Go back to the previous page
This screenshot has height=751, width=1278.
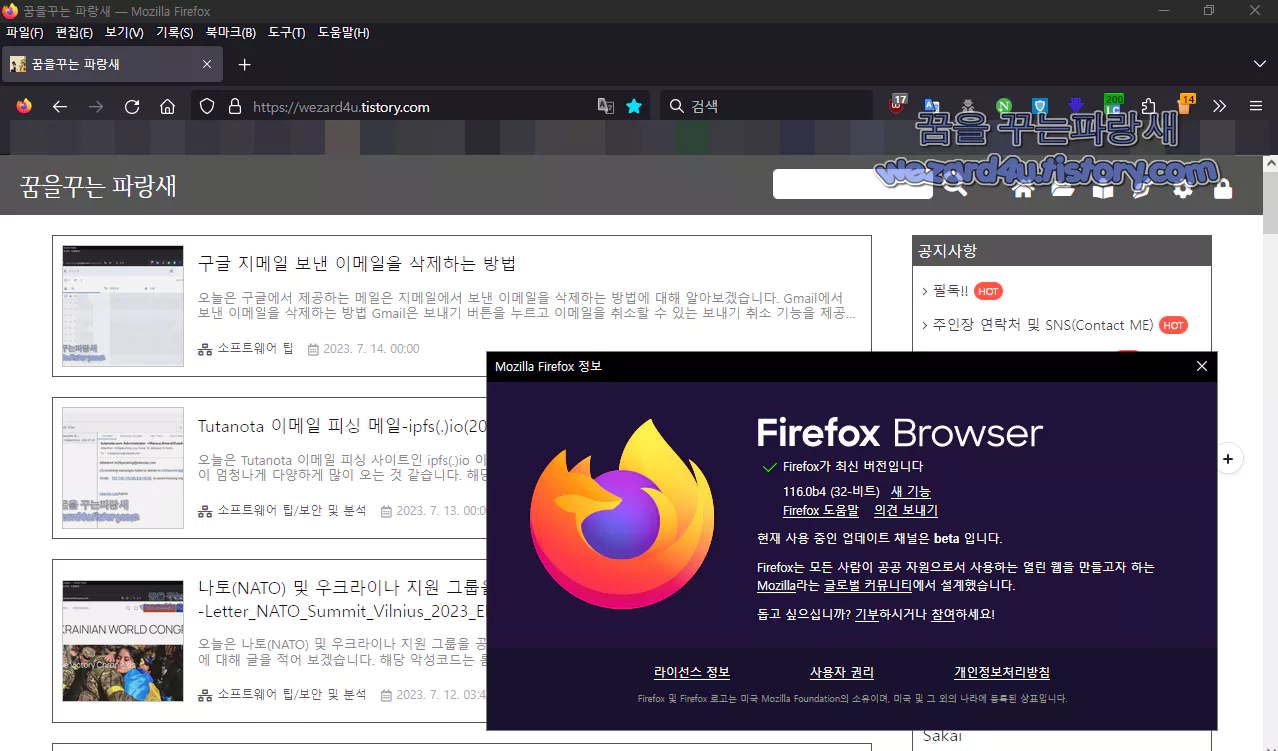(x=60, y=106)
